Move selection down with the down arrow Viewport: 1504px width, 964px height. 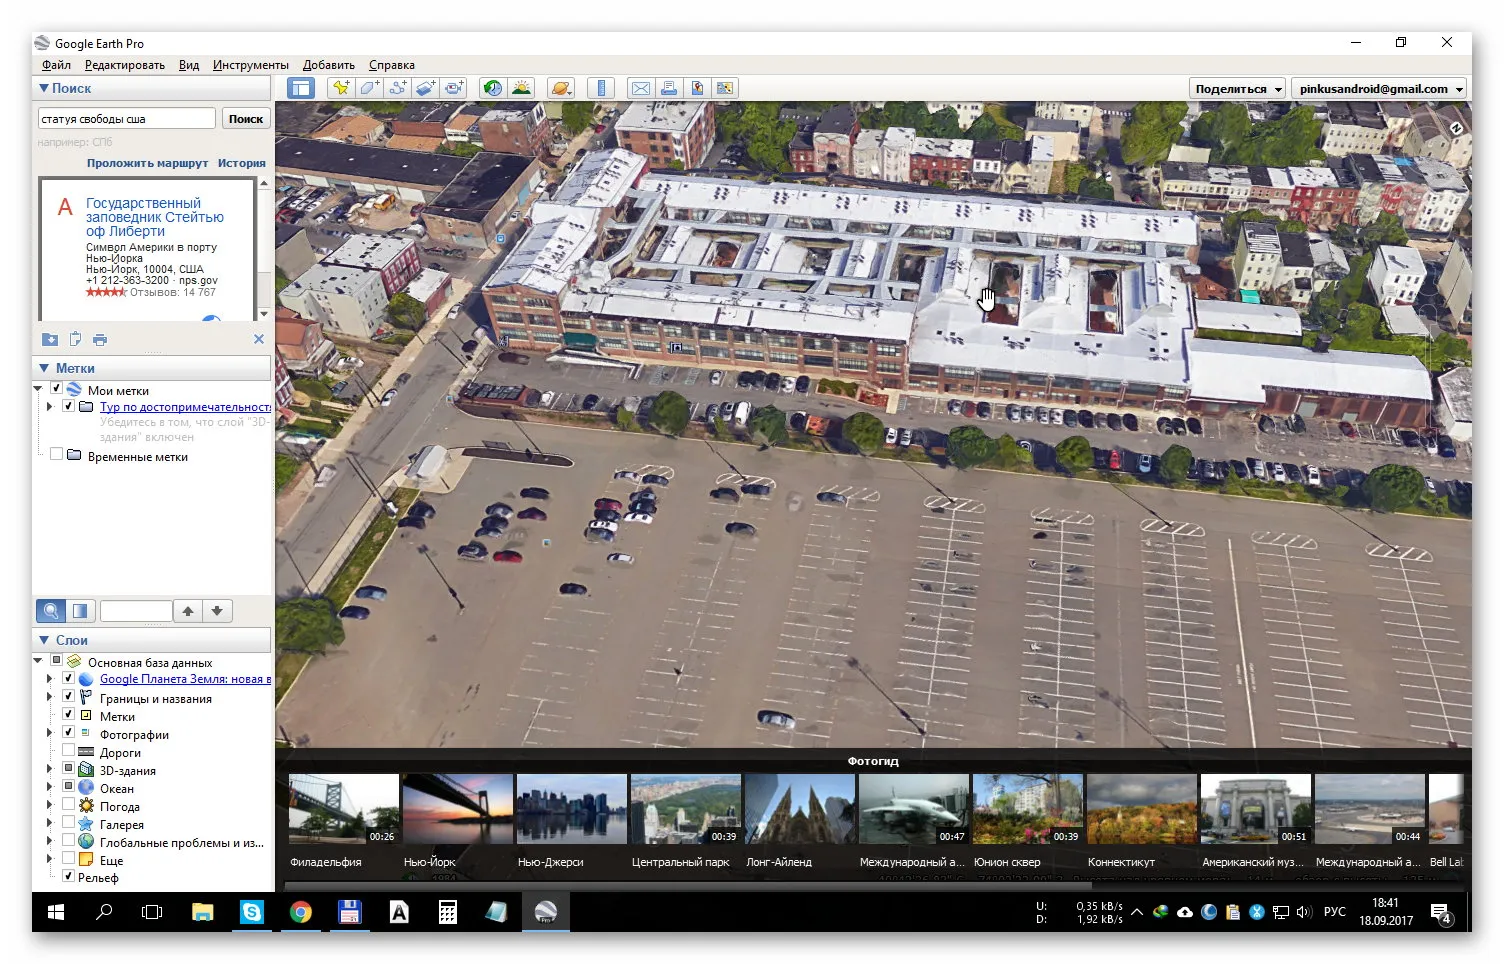point(217,610)
